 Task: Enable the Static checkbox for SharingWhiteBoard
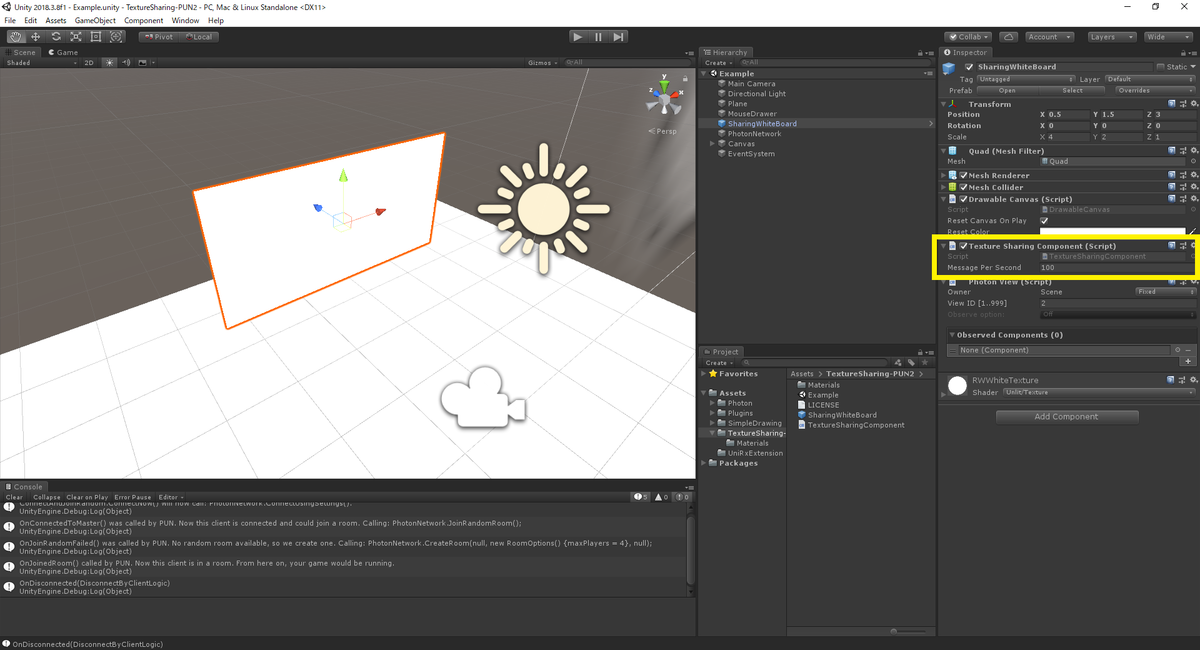coord(1161,67)
